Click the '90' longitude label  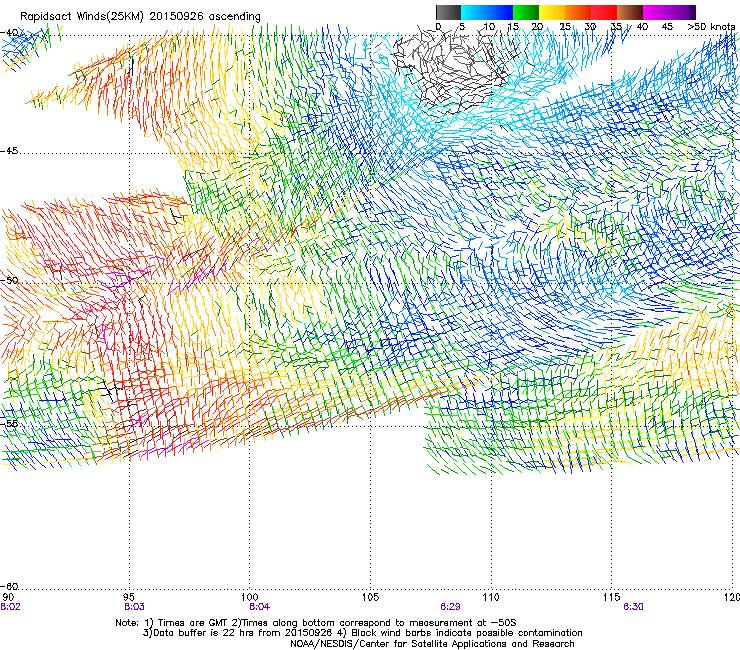8,598
